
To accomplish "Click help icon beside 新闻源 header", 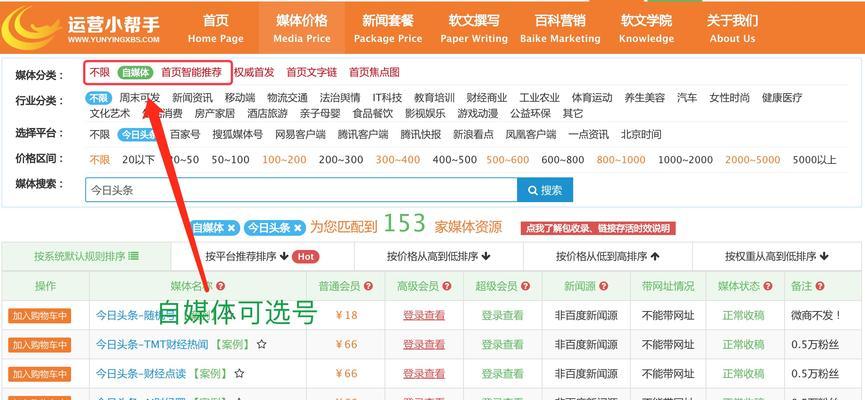I will [x=604, y=286].
